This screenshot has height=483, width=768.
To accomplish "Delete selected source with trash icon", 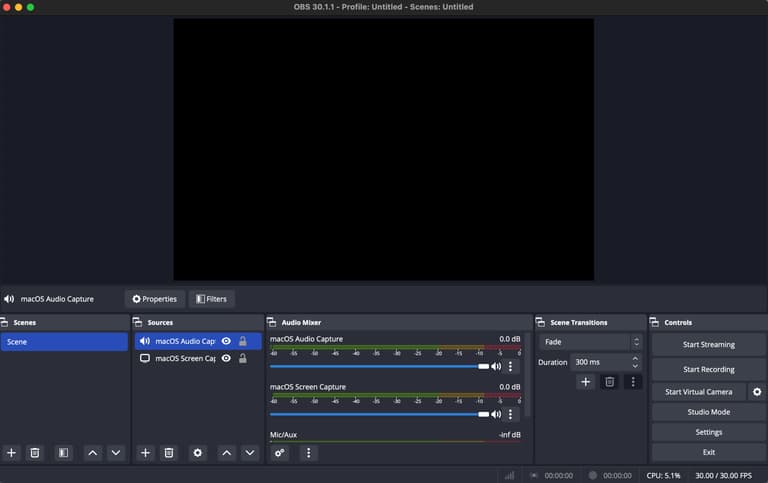I will coord(169,453).
